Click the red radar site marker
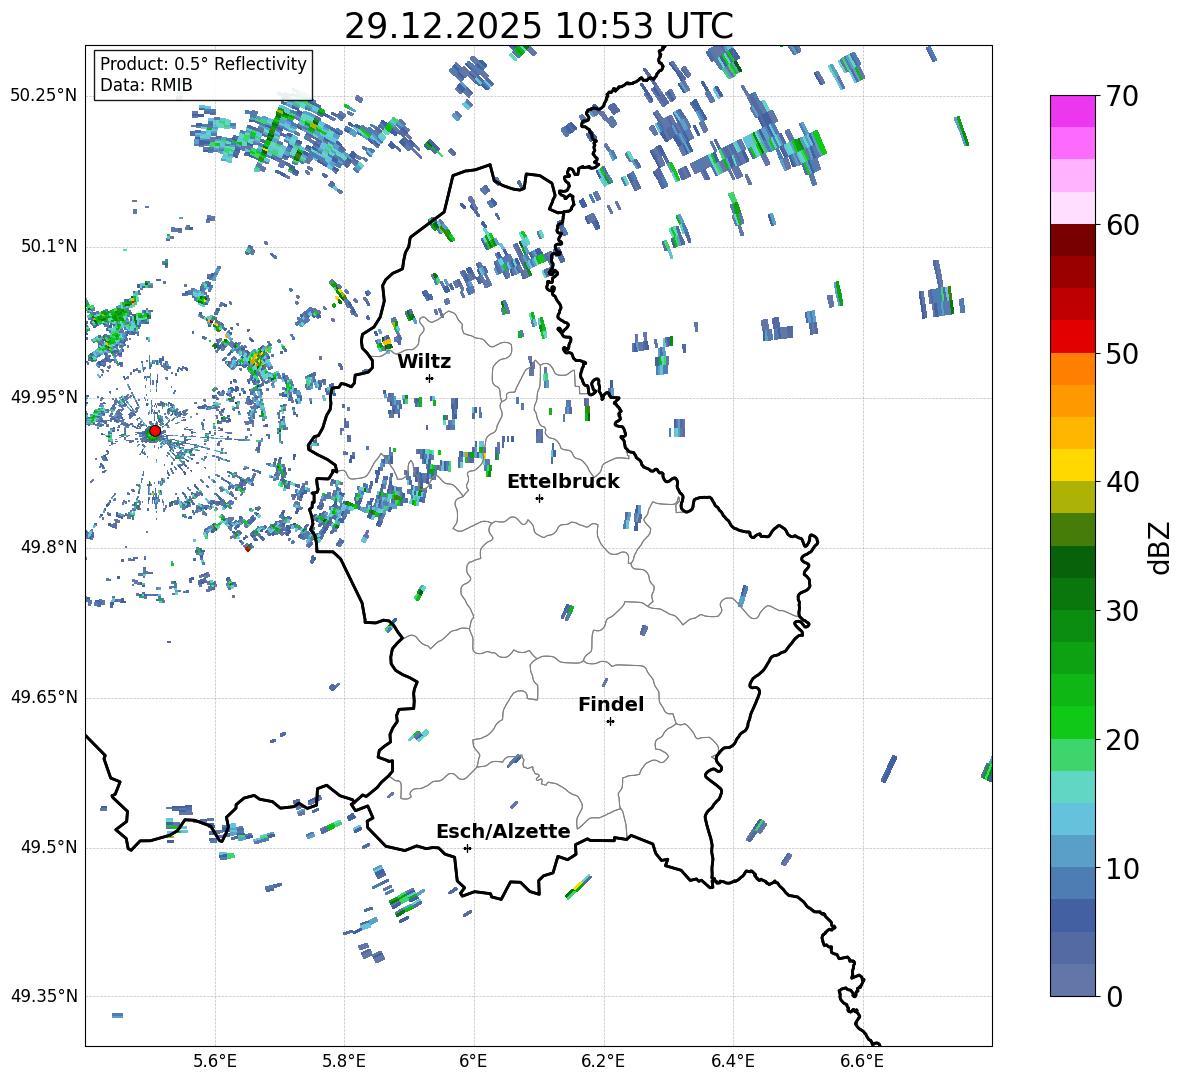 154,431
